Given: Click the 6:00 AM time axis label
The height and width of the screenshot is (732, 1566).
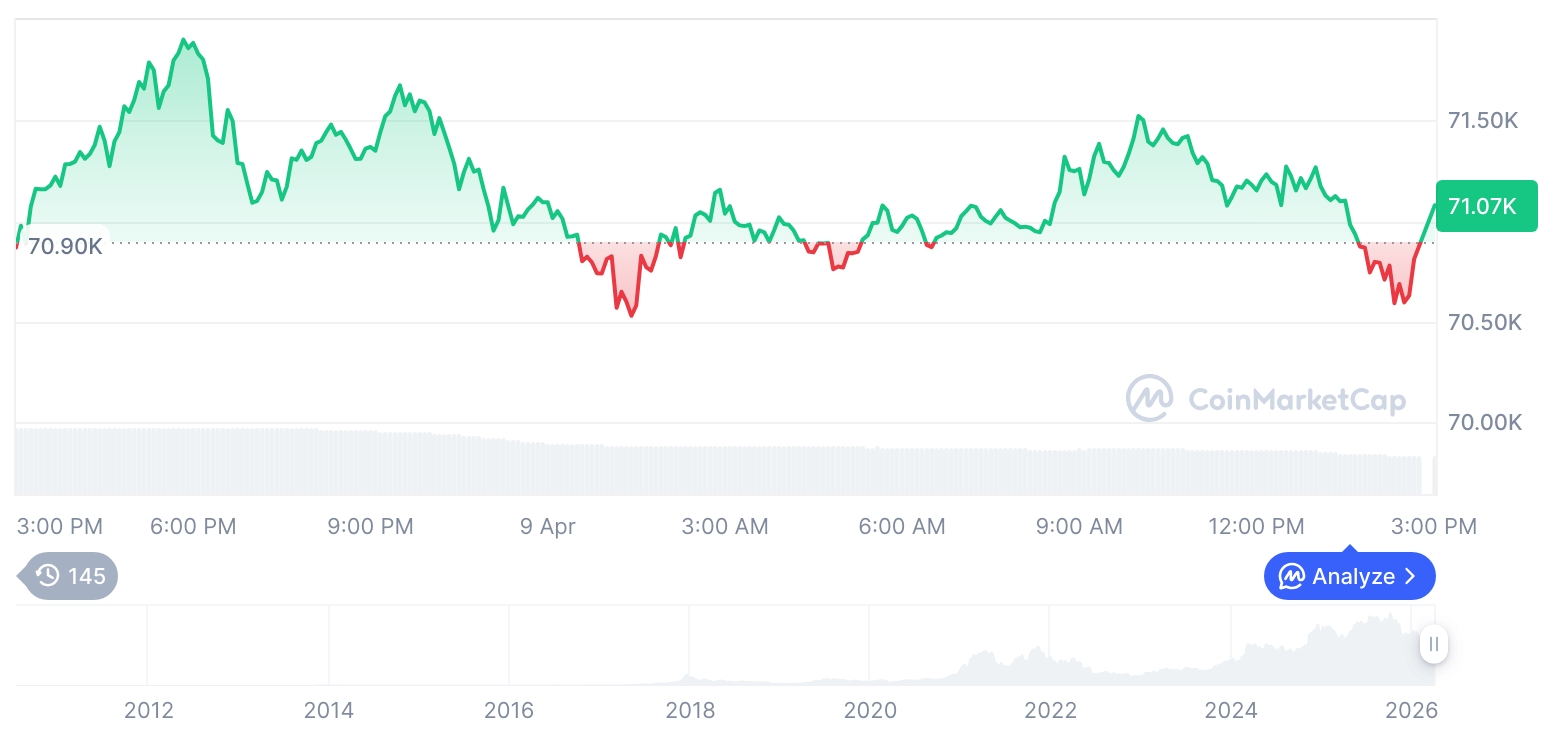Looking at the screenshot, I should [902, 526].
